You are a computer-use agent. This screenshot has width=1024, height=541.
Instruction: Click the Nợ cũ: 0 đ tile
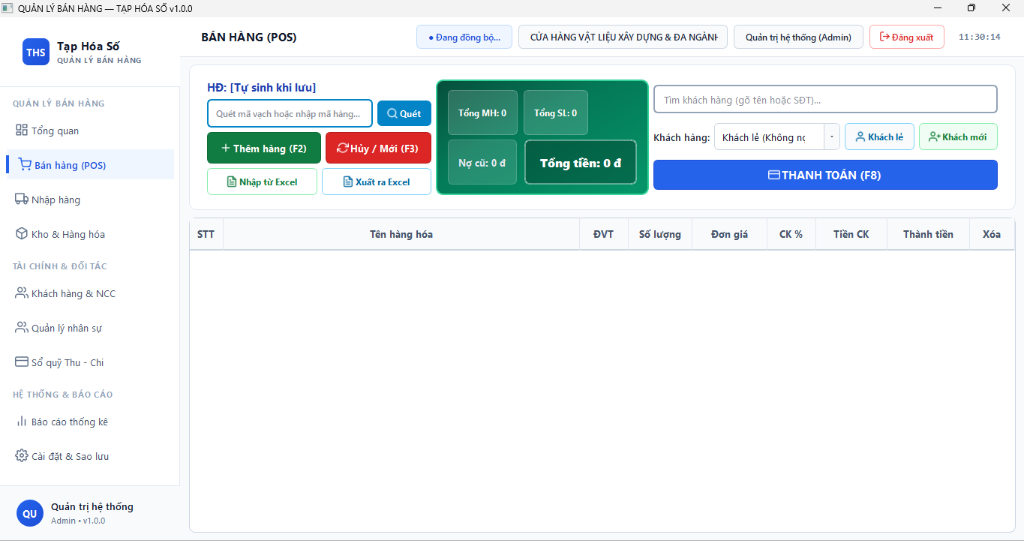(x=482, y=163)
